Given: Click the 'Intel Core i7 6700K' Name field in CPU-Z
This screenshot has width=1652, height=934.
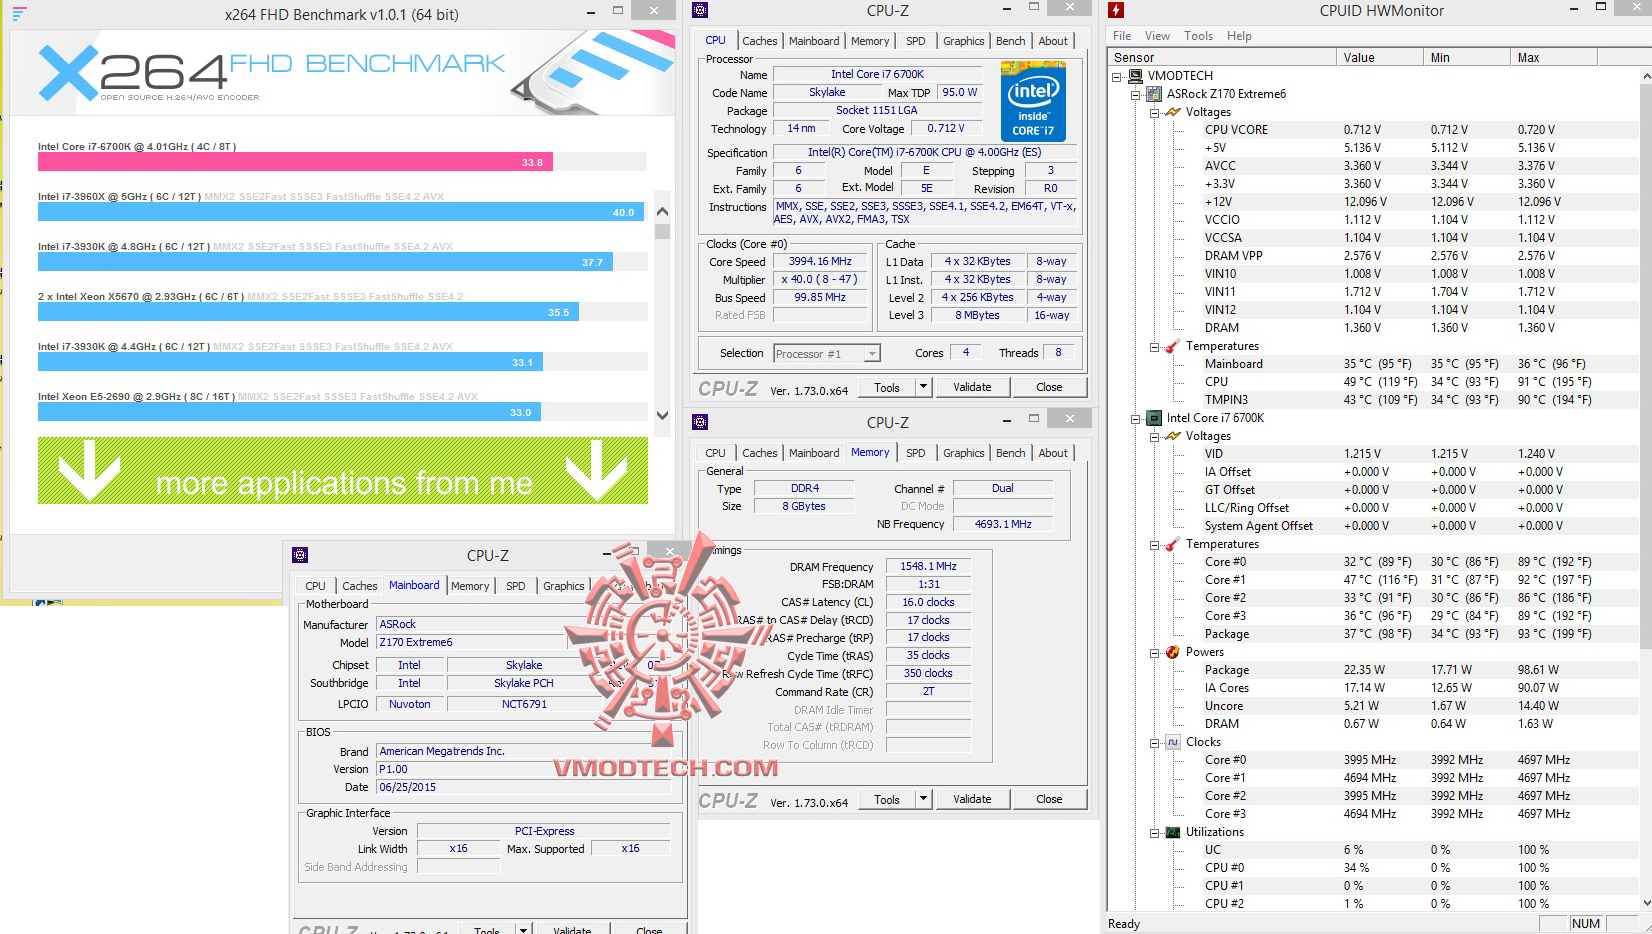Looking at the screenshot, I should (x=877, y=74).
